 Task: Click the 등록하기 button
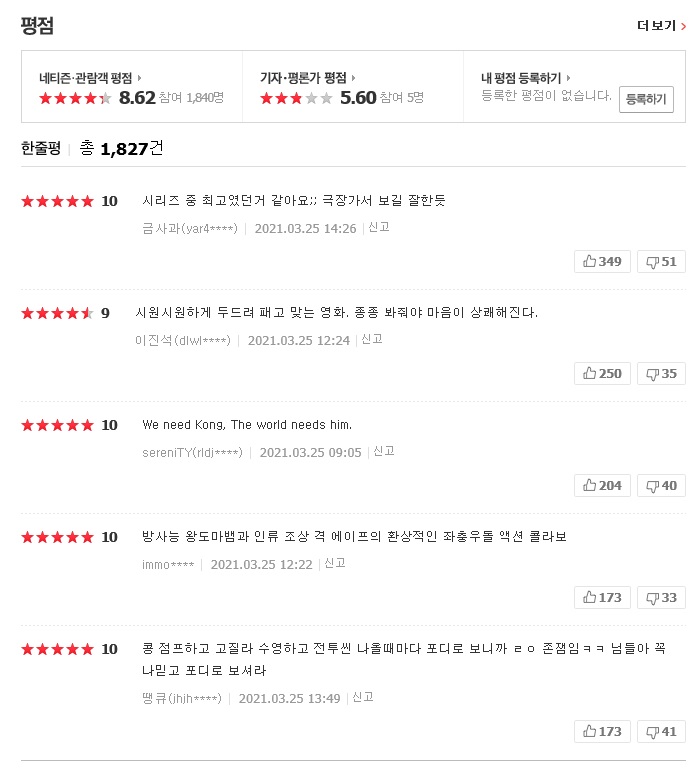click(x=646, y=99)
